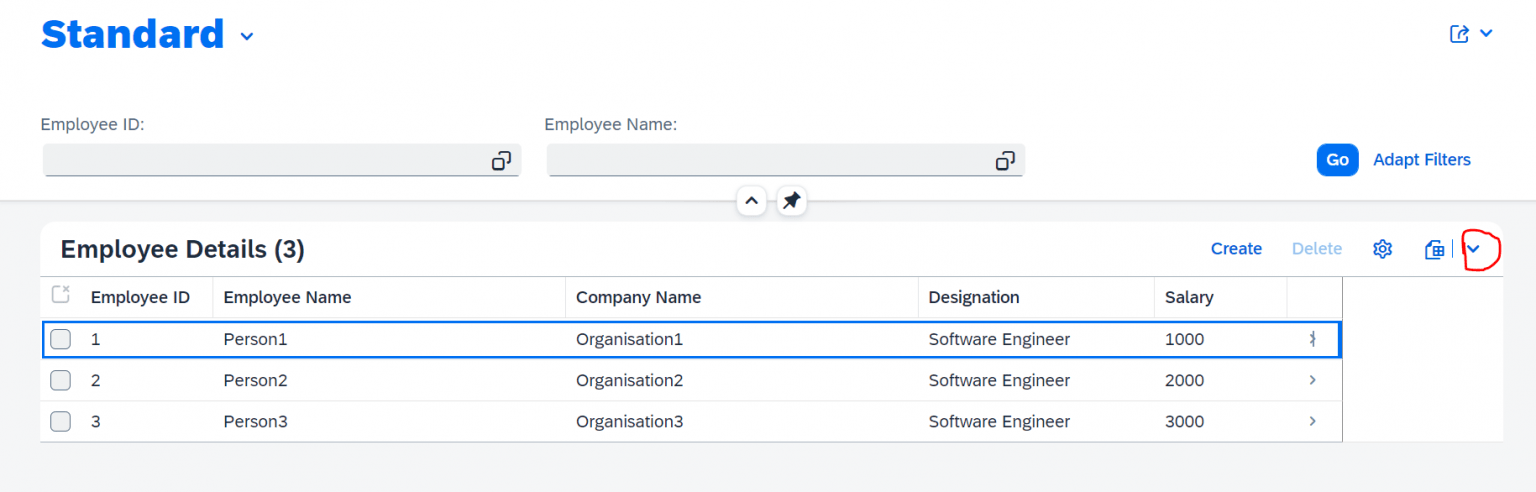This screenshot has width=1536, height=492.
Task: Click the Salary column header
Action: point(1188,297)
